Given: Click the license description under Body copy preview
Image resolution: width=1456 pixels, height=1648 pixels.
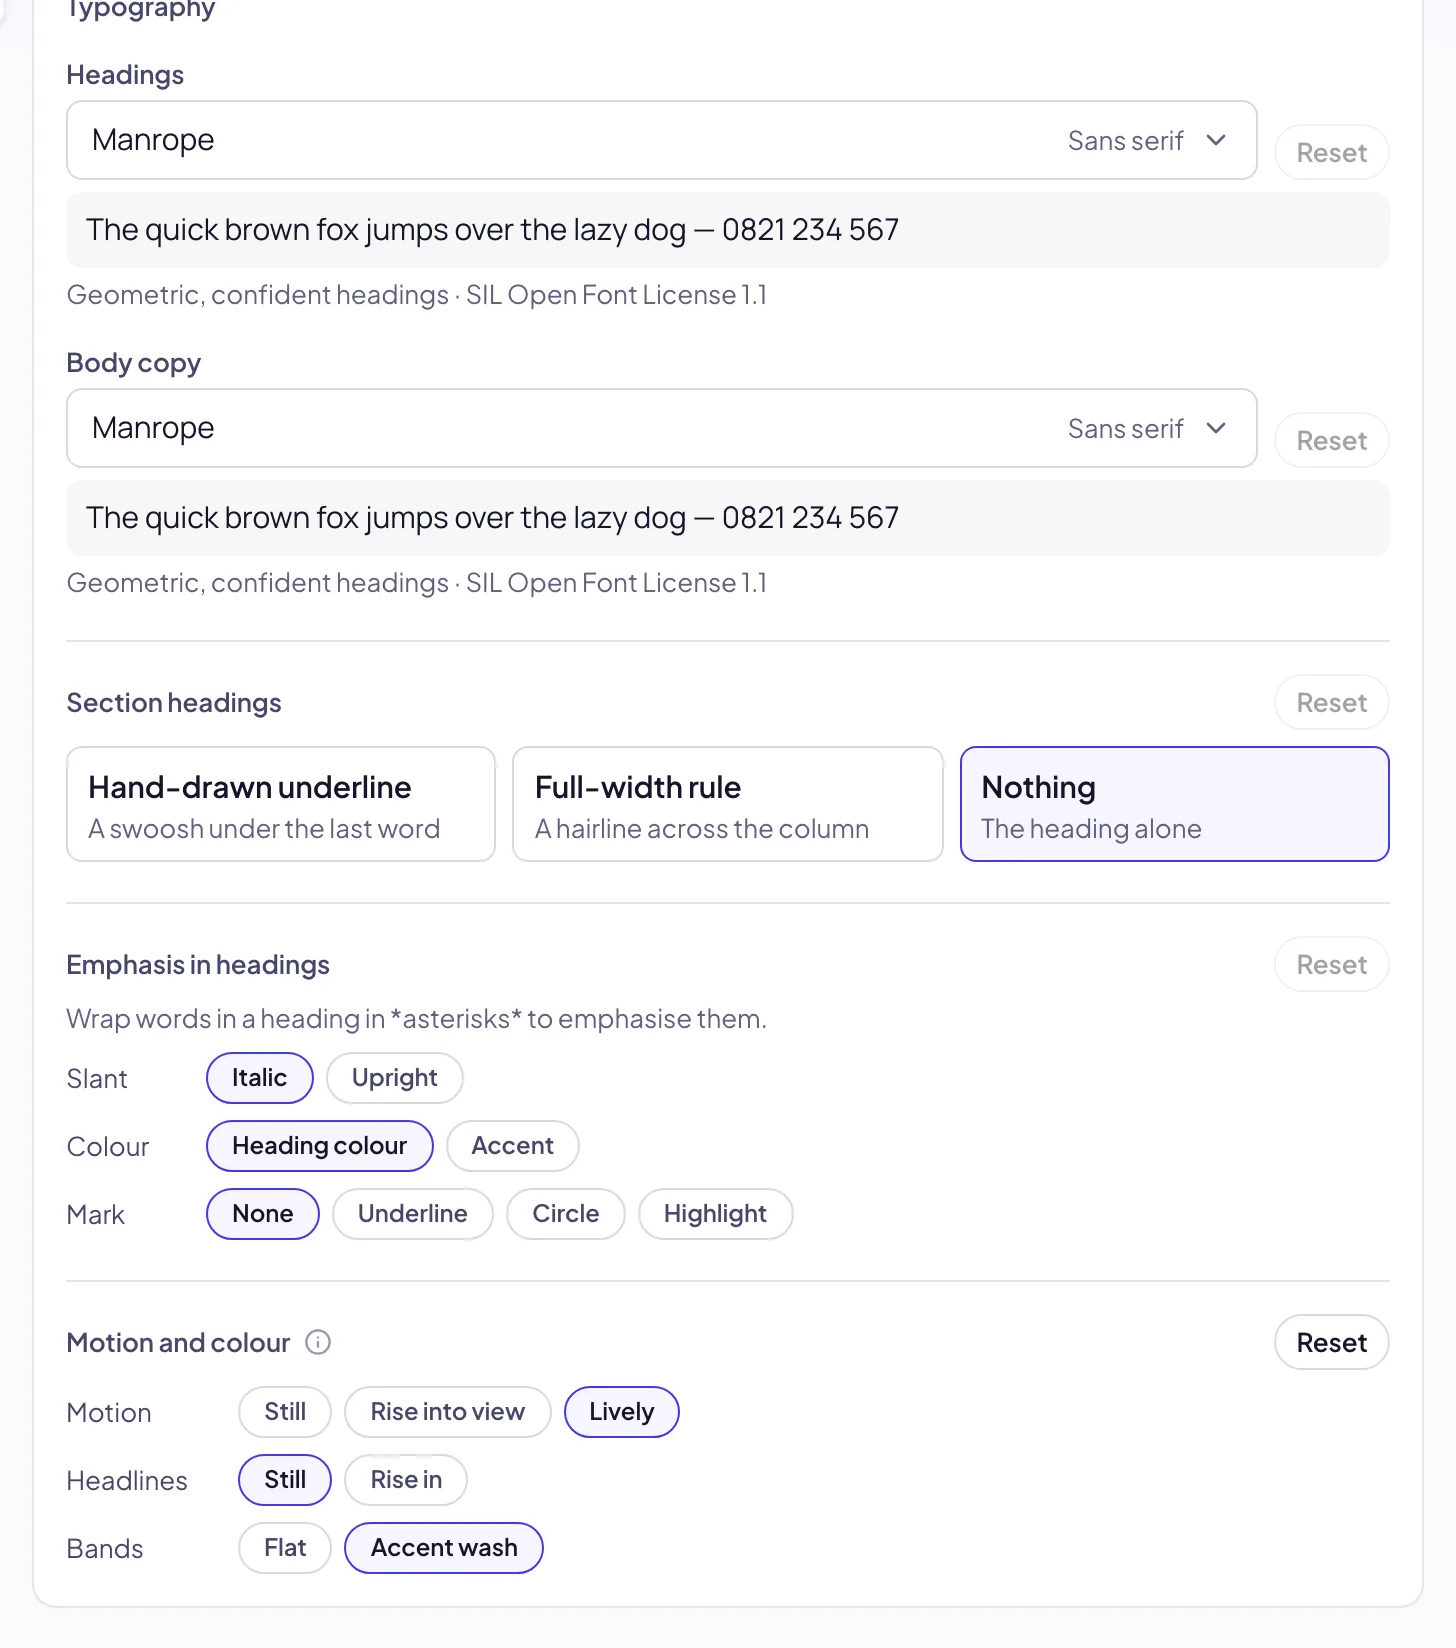Looking at the screenshot, I should pyautogui.click(x=416, y=583).
